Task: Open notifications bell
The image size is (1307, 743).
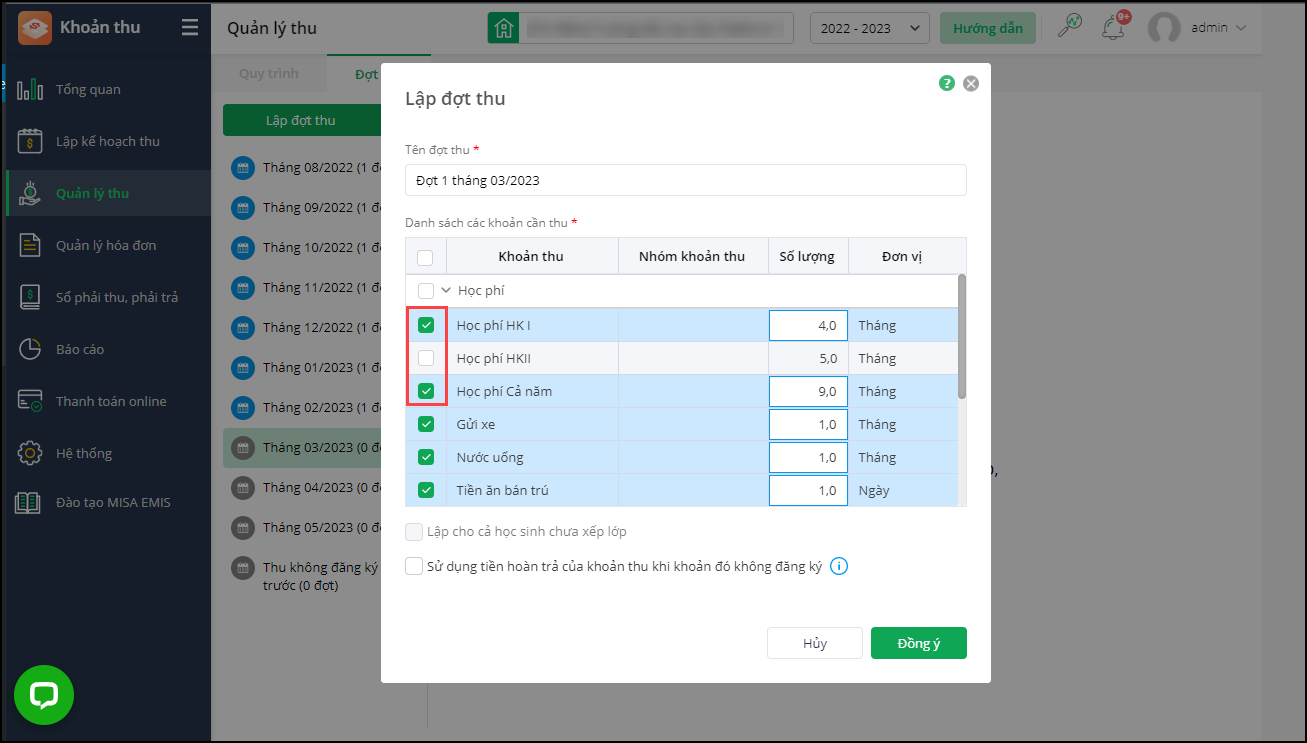Action: click(x=1113, y=27)
